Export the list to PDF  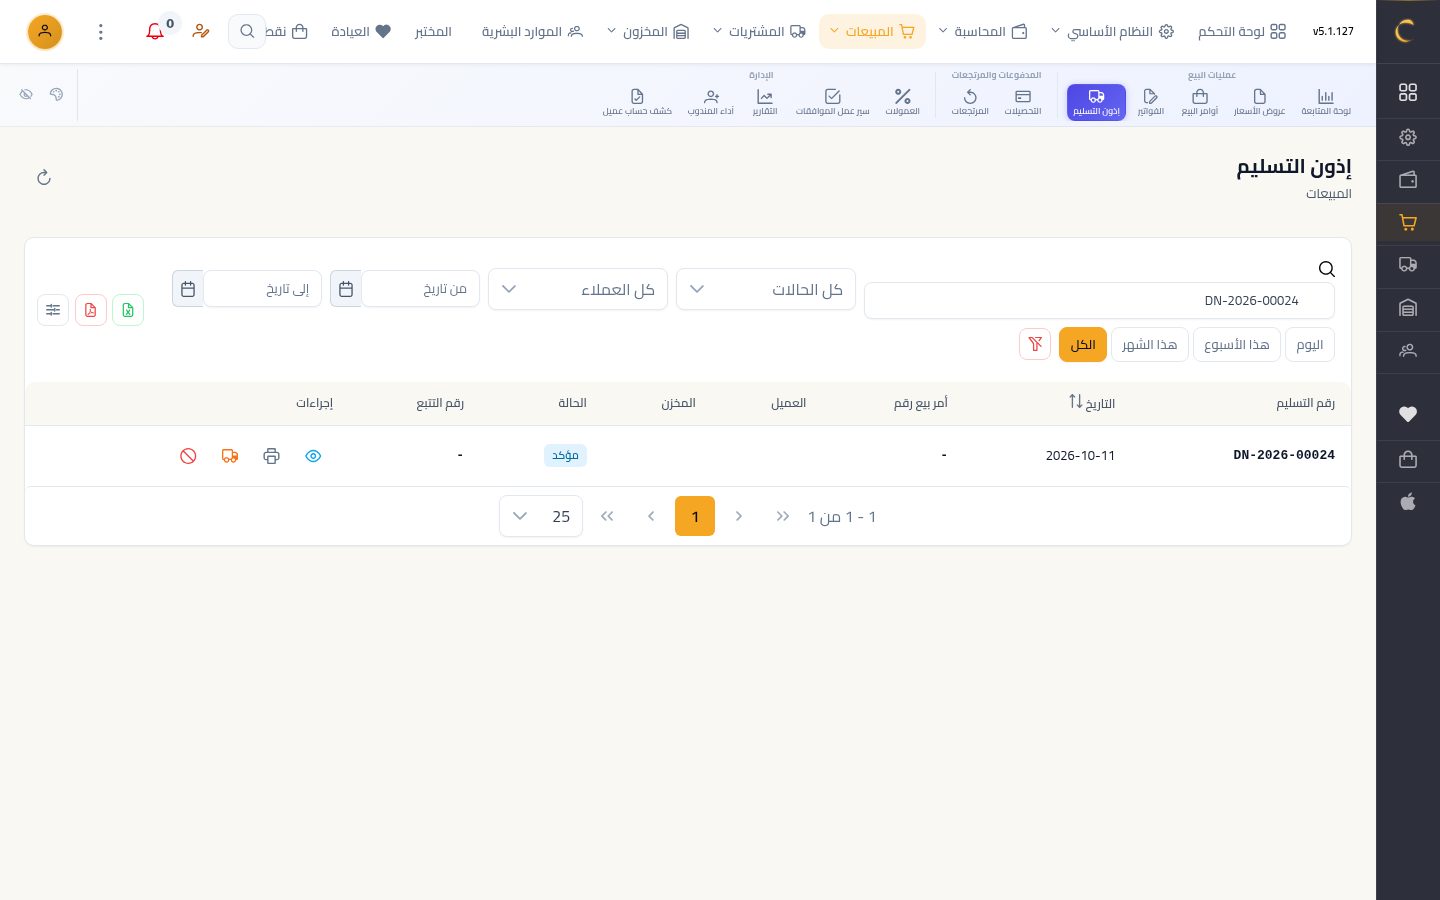point(91,310)
